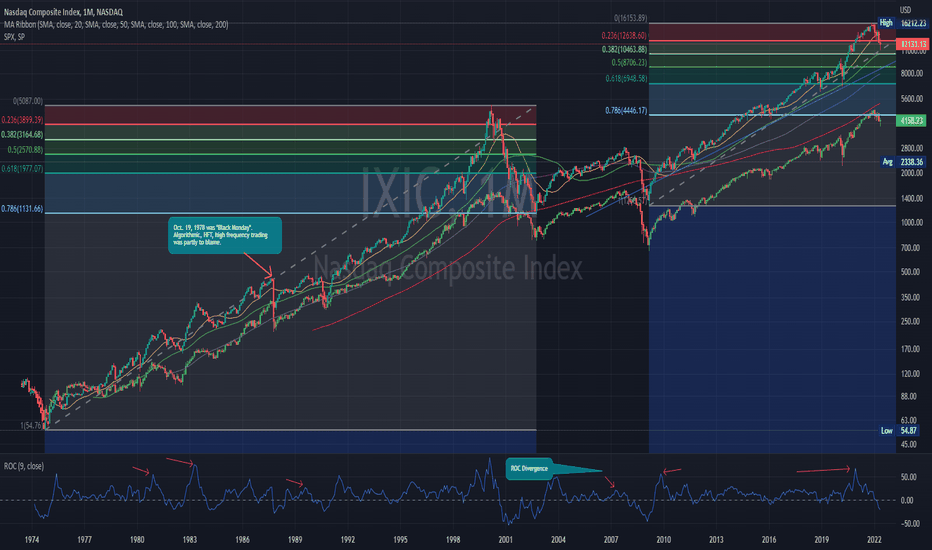Click Fib level 0.382(10463.88) label

(624, 49)
